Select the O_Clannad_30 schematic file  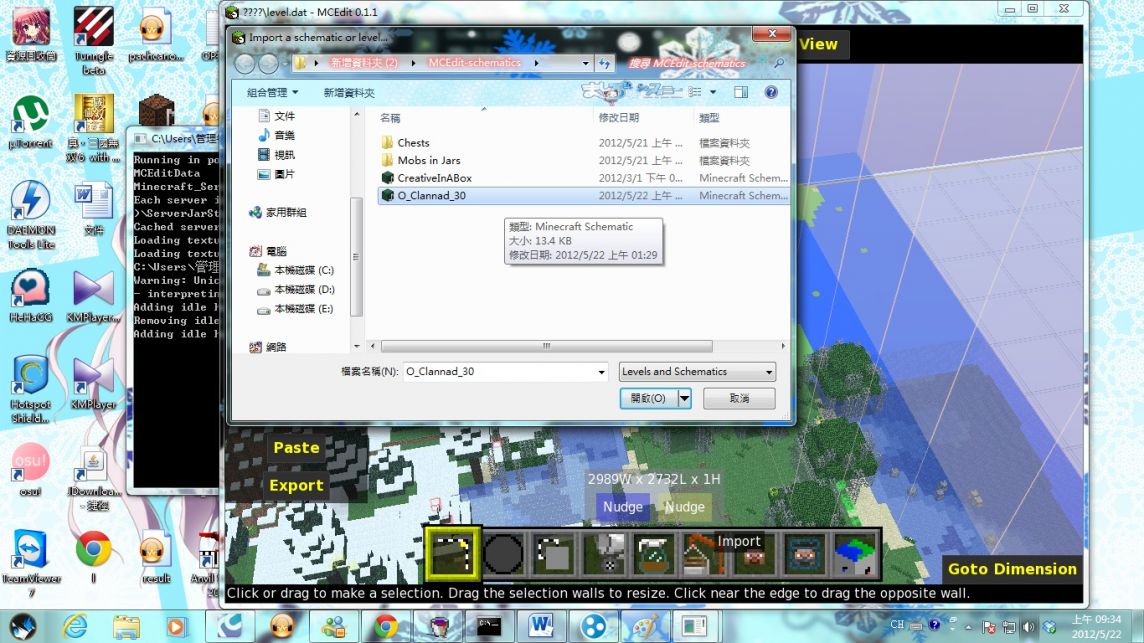pyautogui.click(x=433, y=195)
